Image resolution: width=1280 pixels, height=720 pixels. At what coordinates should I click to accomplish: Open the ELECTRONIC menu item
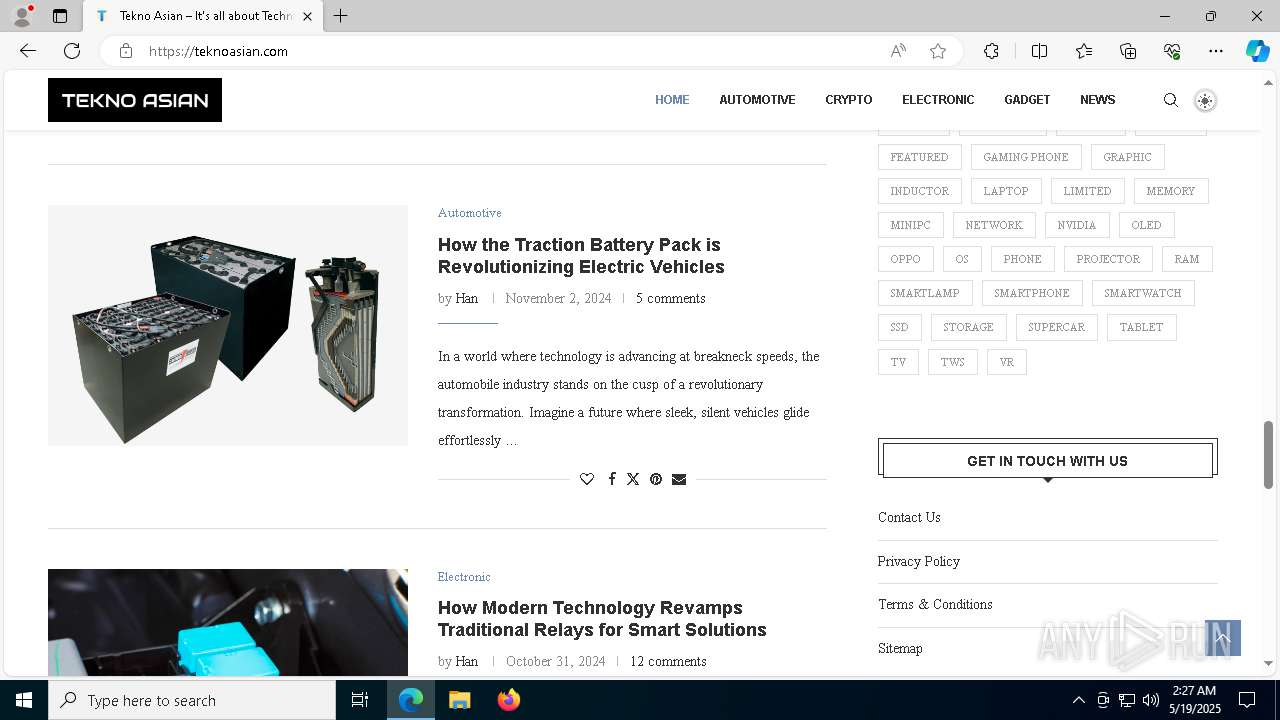click(x=938, y=100)
